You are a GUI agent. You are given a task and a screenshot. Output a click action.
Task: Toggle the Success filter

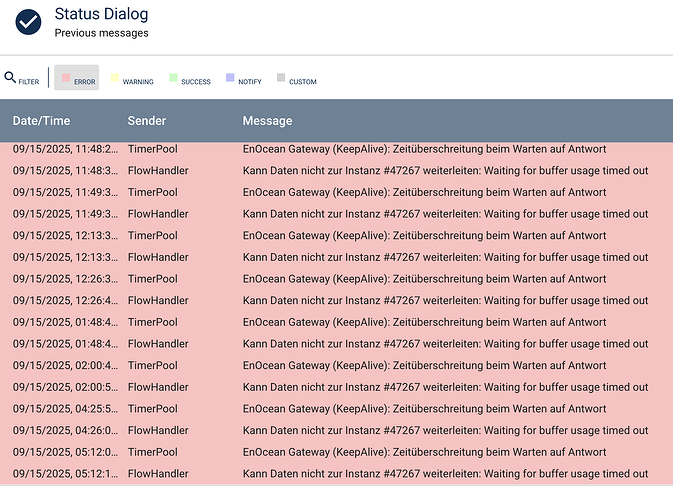point(190,78)
